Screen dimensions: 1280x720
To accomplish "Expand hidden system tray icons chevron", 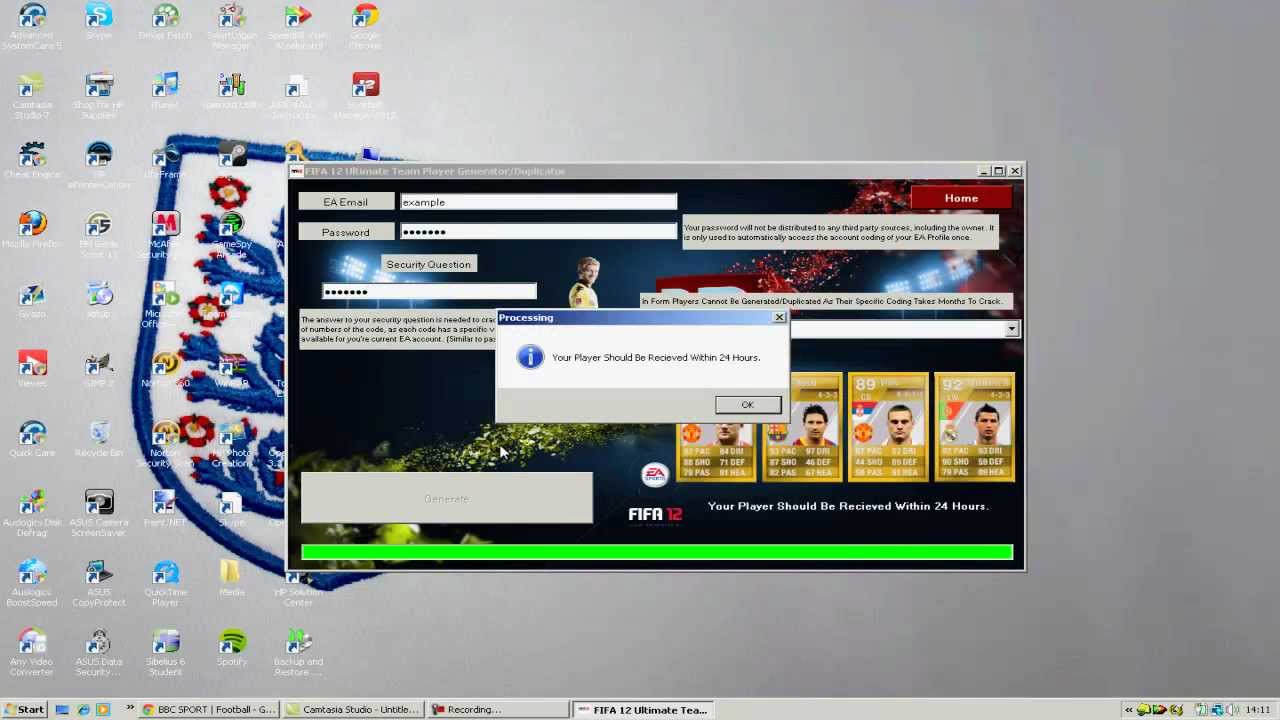I will (x=1130, y=710).
